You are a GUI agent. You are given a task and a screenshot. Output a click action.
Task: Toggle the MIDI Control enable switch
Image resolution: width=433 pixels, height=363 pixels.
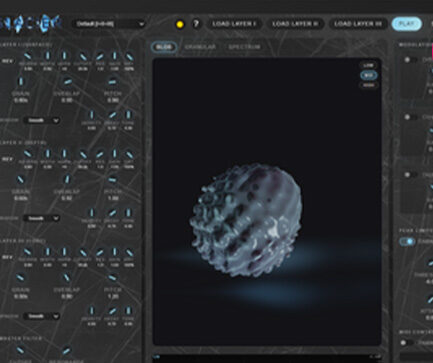point(407,343)
